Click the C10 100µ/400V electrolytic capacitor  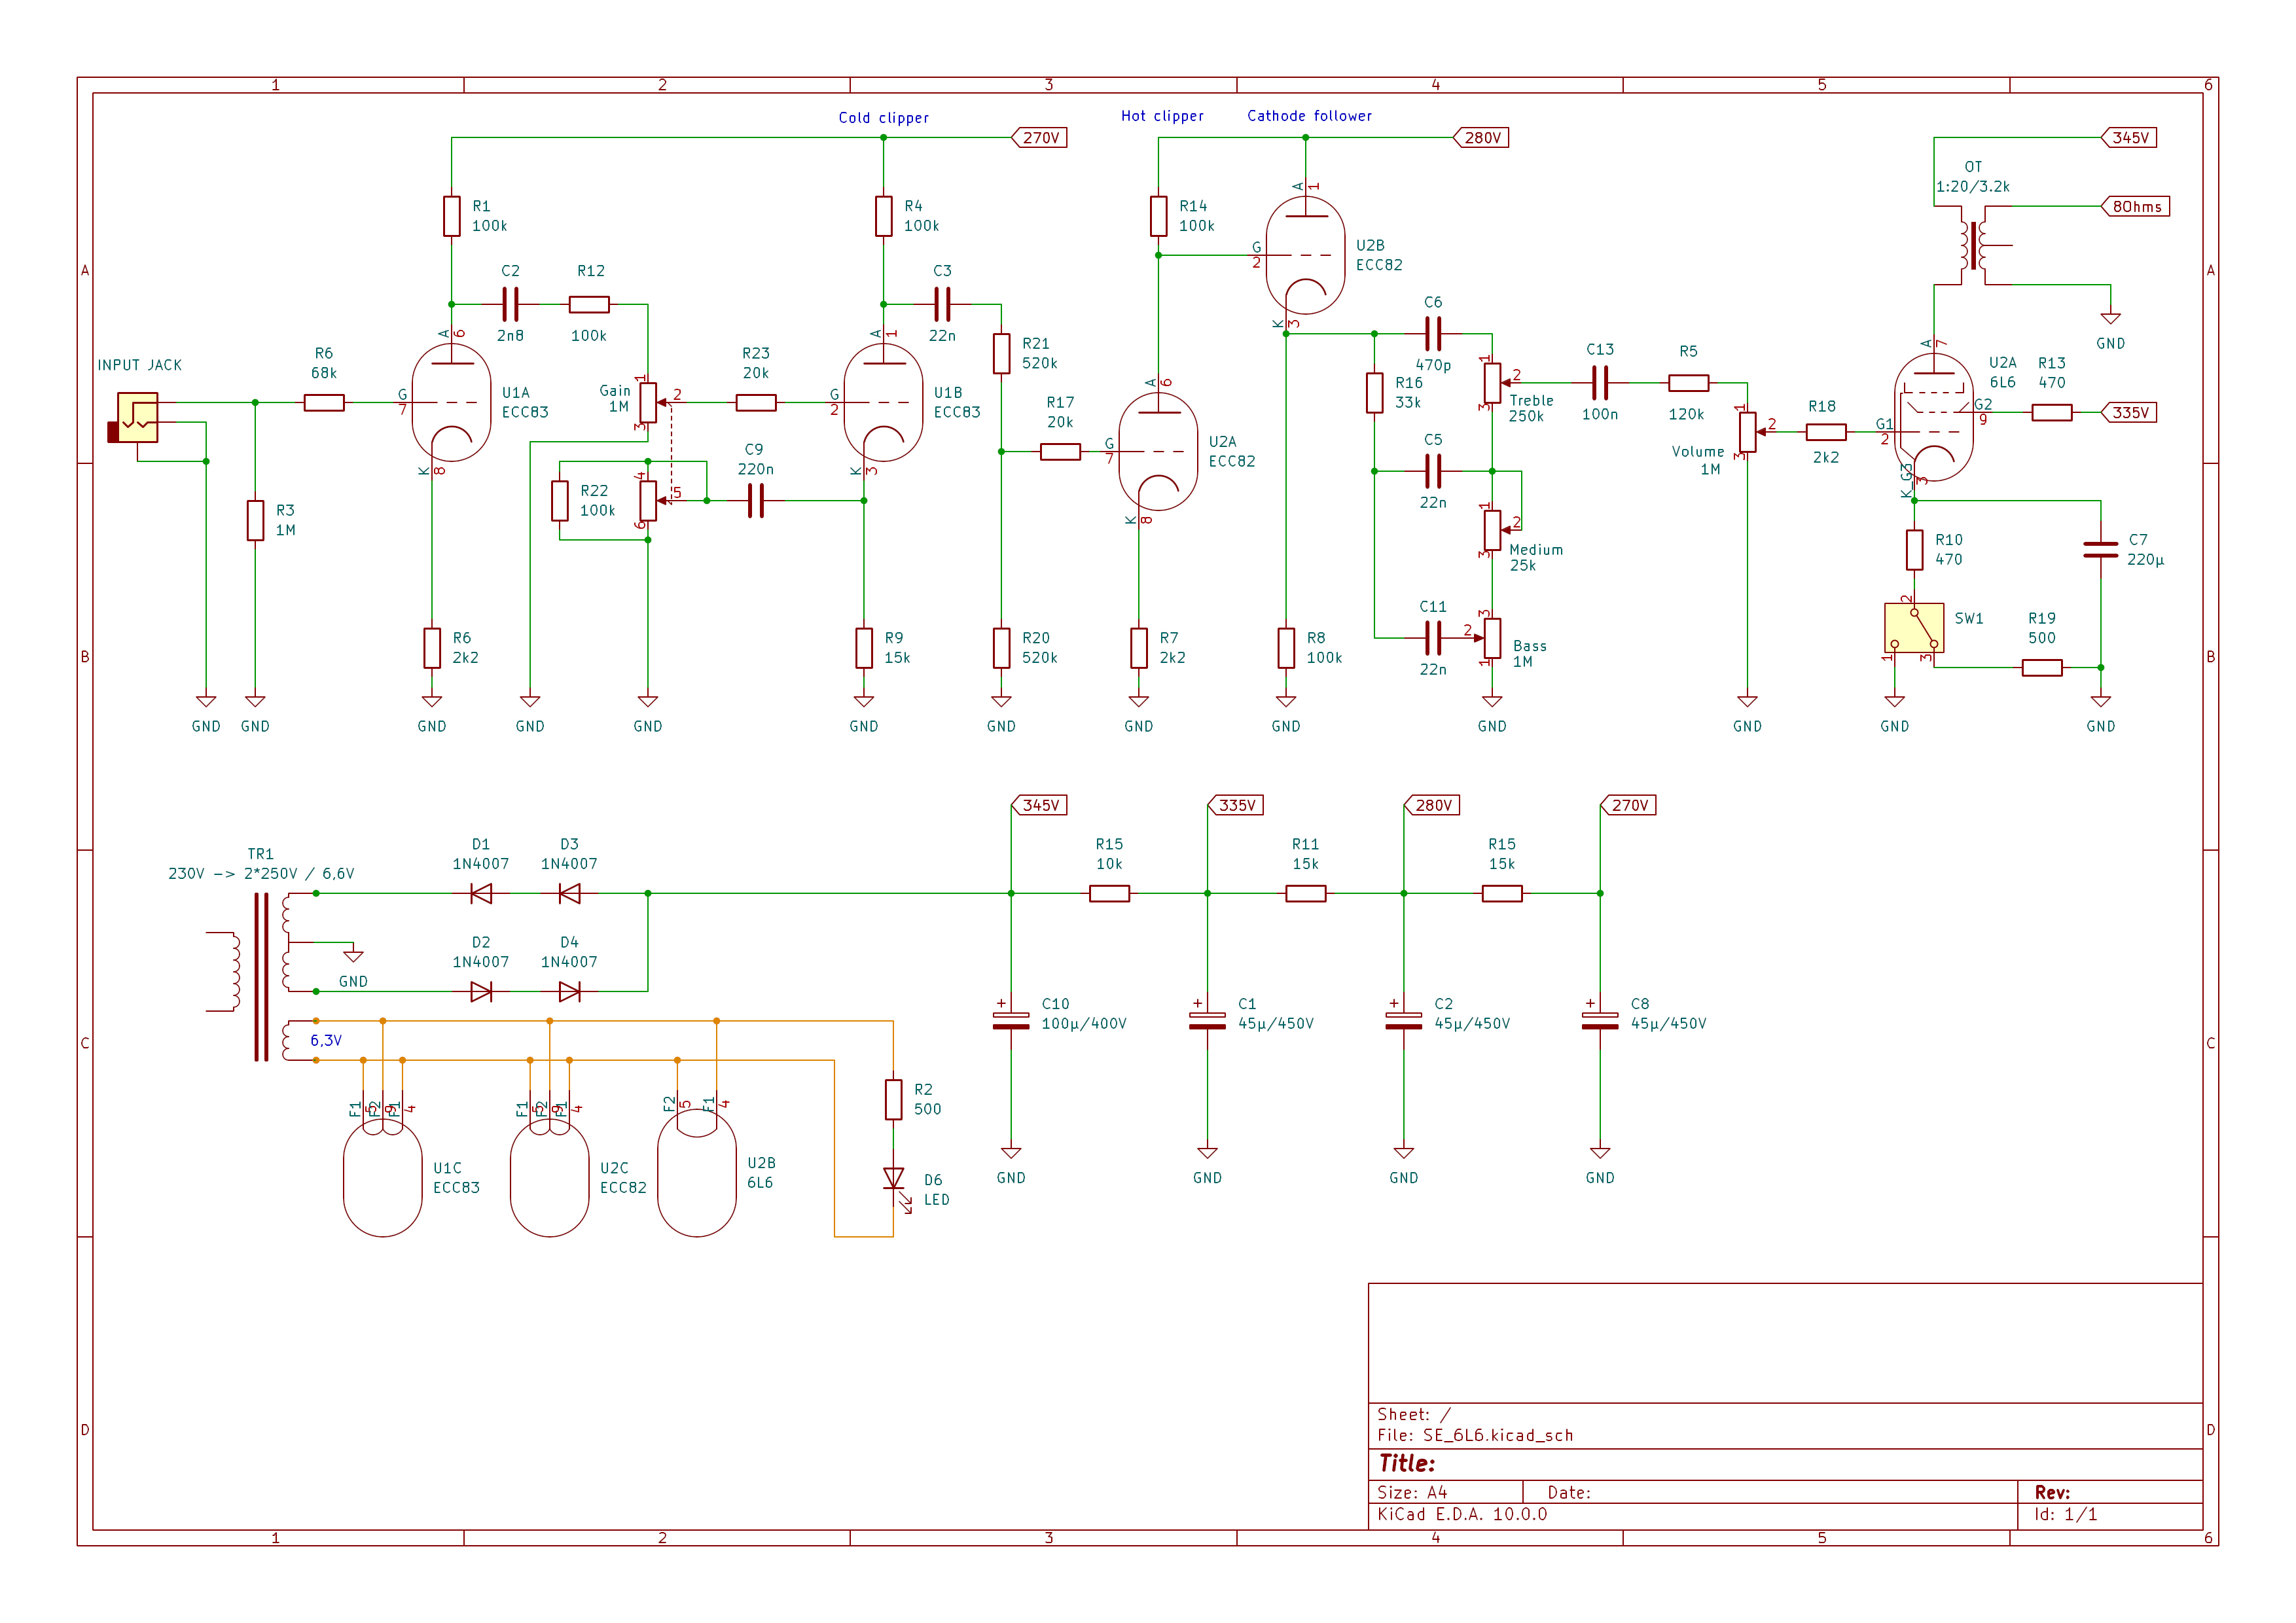tap(1011, 1021)
